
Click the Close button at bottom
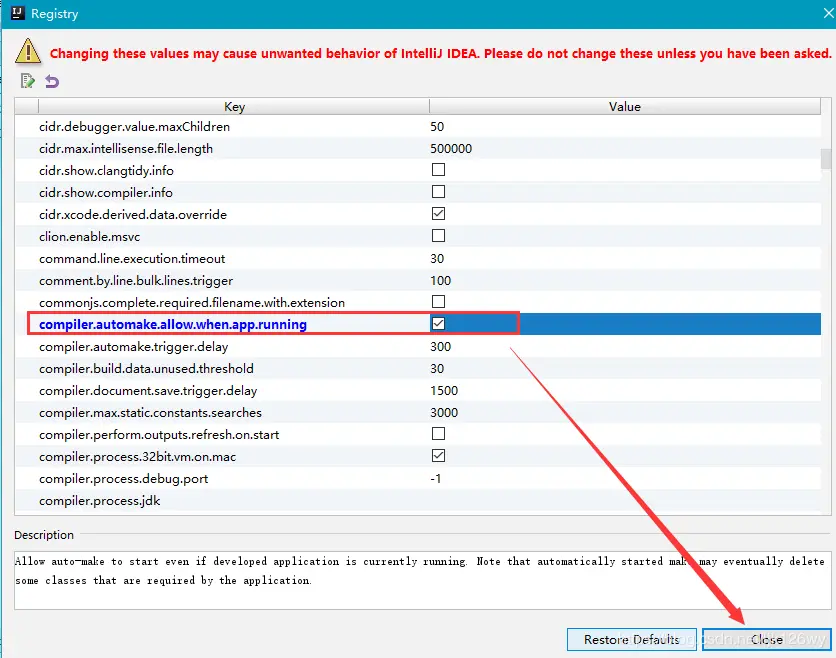(767, 639)
